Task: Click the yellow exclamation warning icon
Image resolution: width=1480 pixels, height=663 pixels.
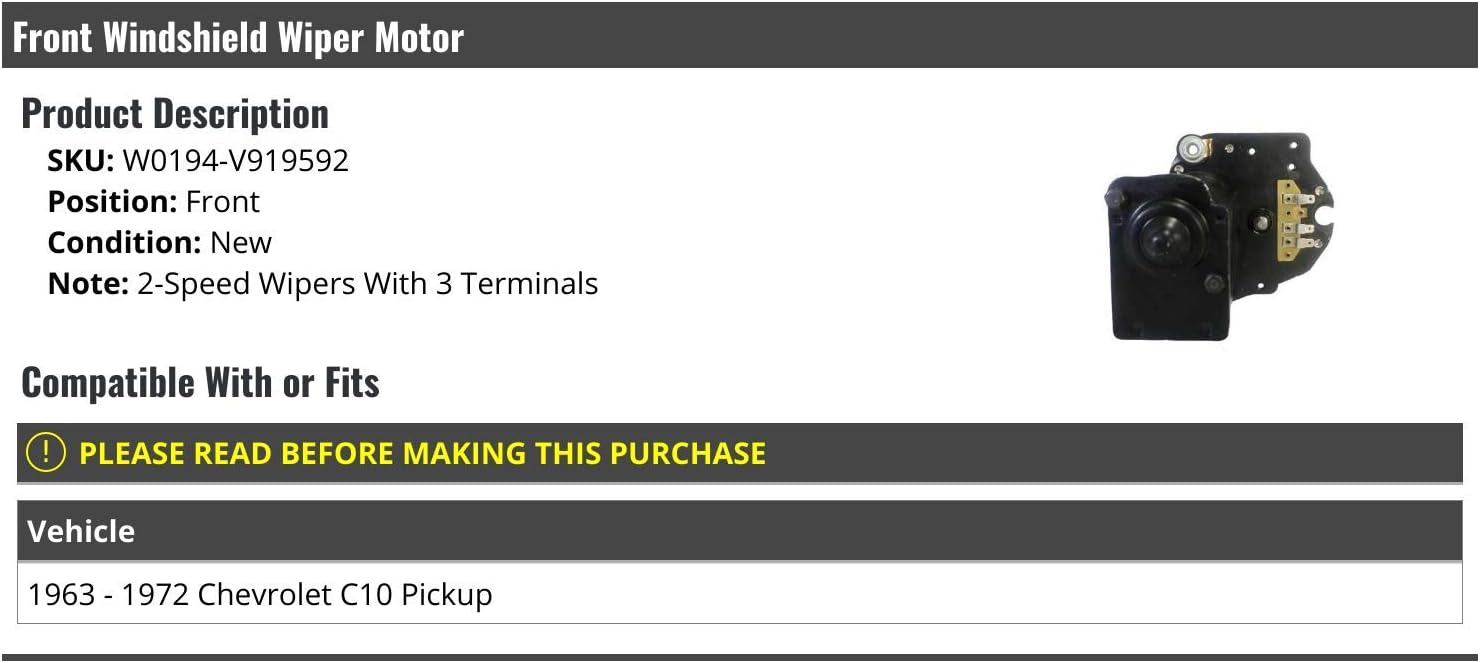Action: click(x=46, y=453)
